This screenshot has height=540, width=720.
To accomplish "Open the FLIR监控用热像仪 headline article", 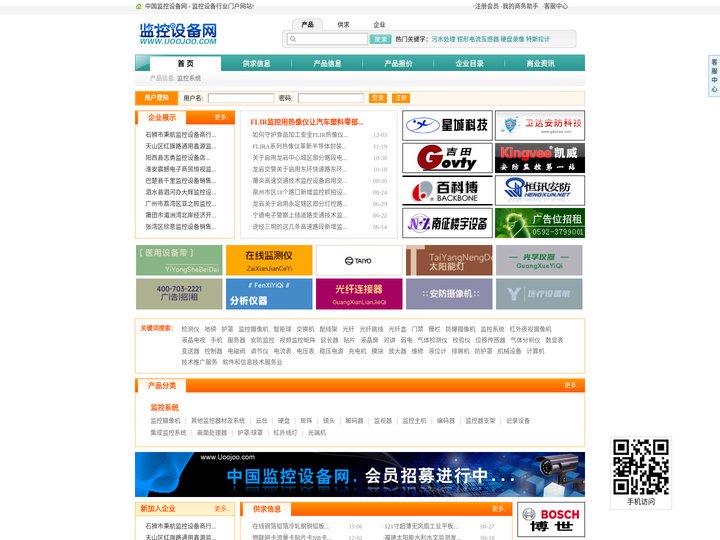I will click(x=307, y=122).
